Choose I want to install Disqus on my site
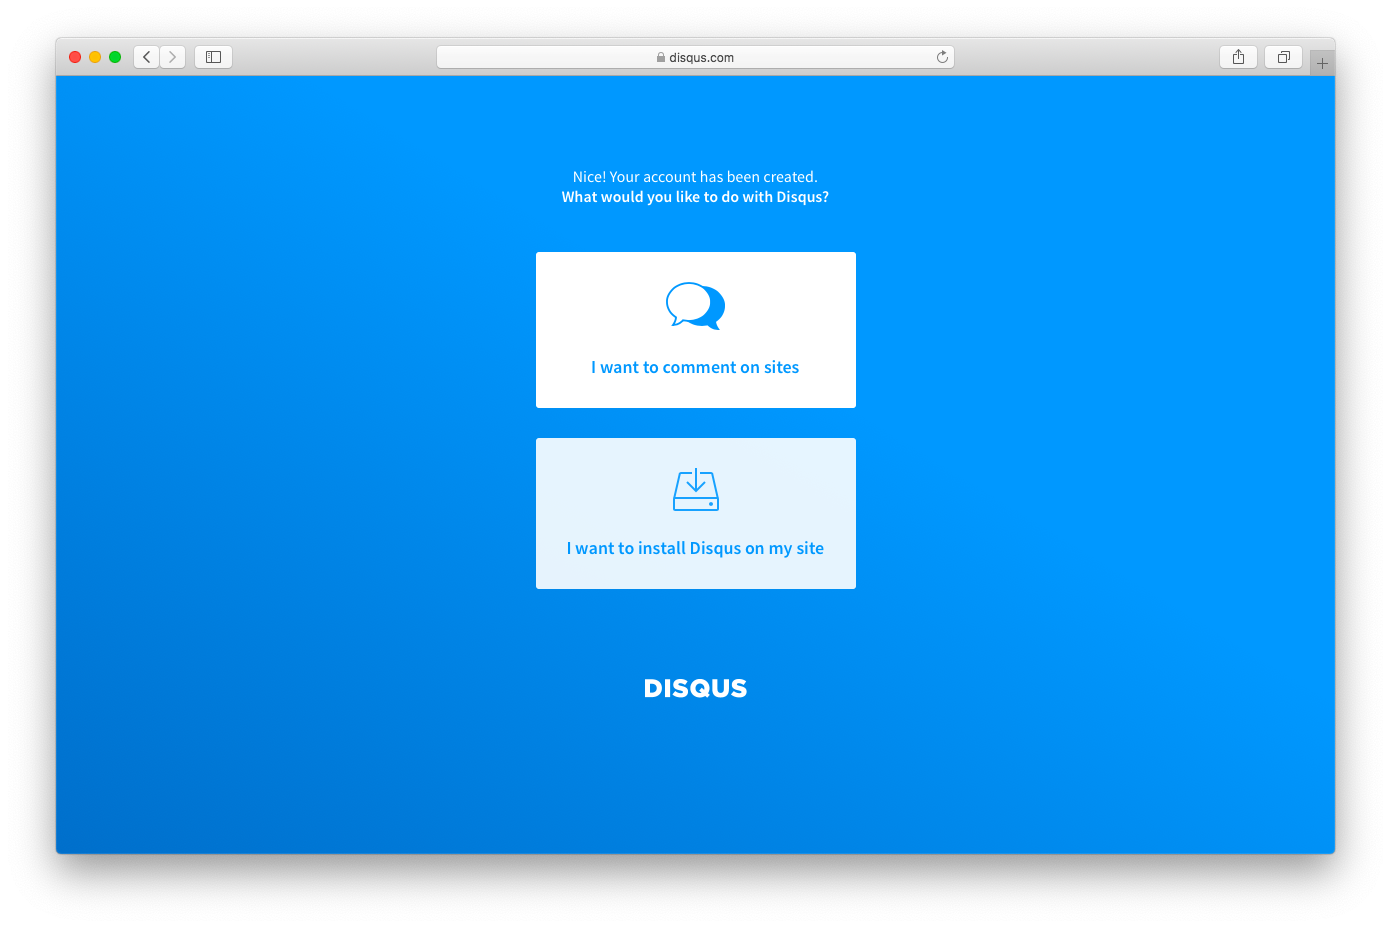This screenshot has height=928, width=1391. pos(696,513)
